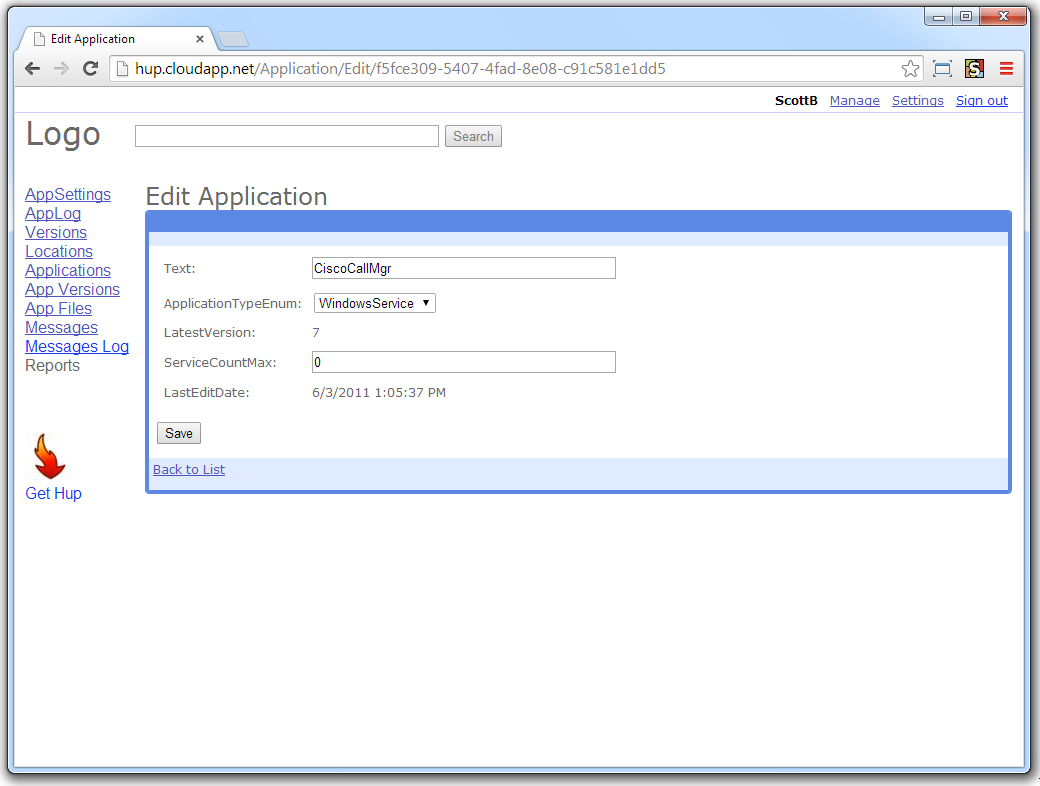
Task: Click the Search button
Action: coord(473,136)
